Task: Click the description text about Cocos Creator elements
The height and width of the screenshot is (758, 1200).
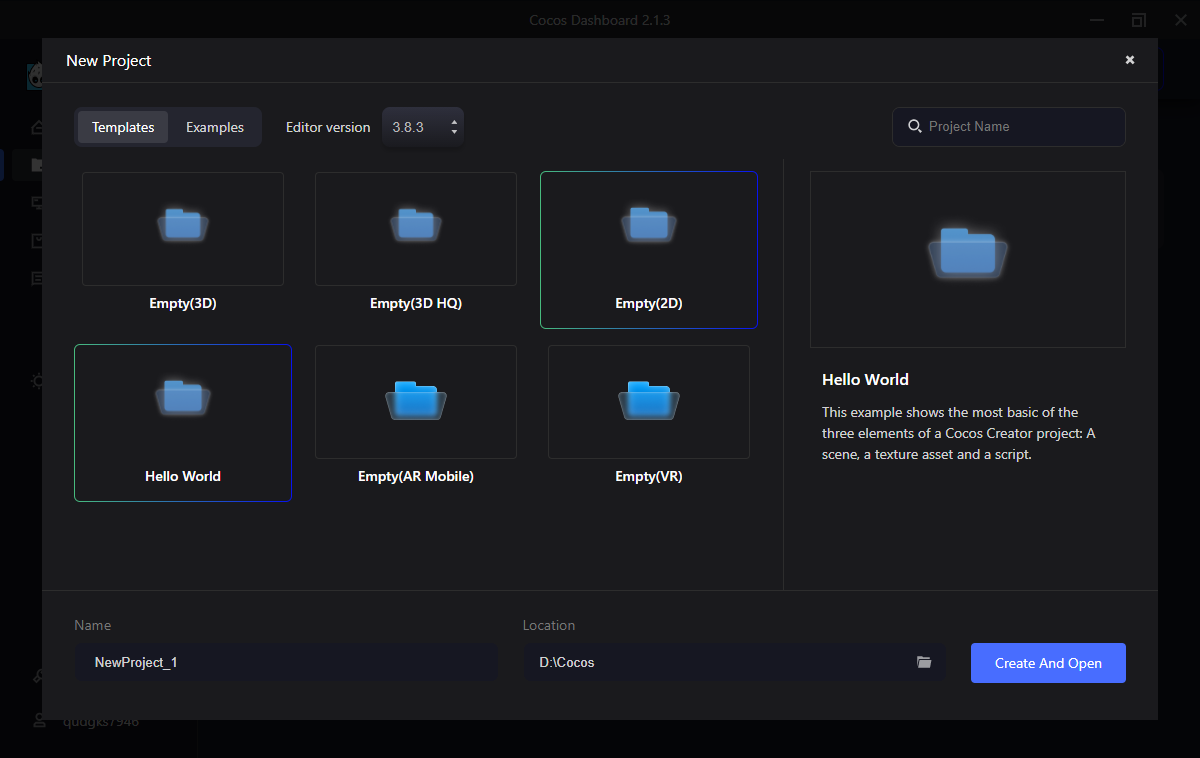Action: click(x=959, y=433)
